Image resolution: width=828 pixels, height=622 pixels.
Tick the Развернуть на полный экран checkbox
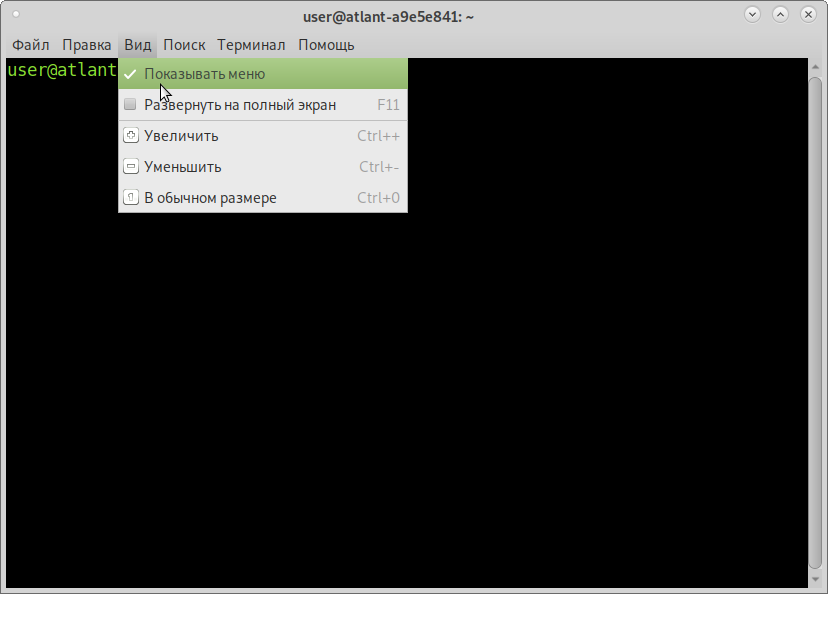click(130, 104)
